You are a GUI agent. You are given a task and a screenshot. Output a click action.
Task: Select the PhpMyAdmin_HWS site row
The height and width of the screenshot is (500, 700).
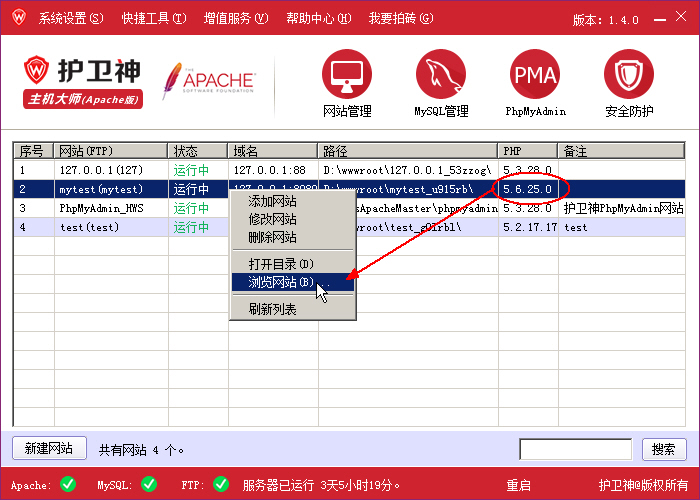349,208
